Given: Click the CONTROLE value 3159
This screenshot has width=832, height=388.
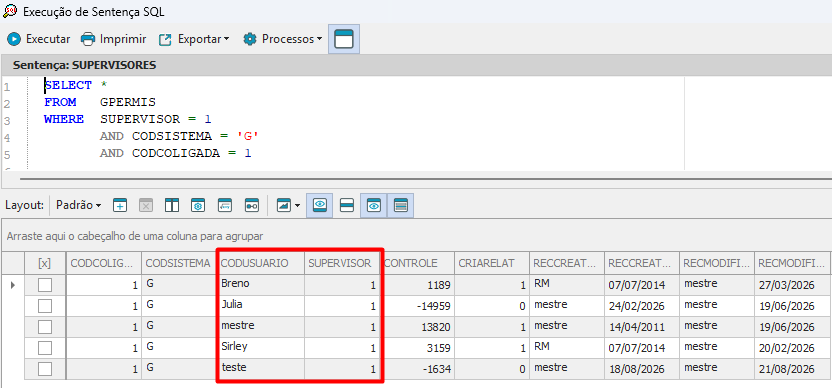Looking at the screenshot, I should click(417, 348).
